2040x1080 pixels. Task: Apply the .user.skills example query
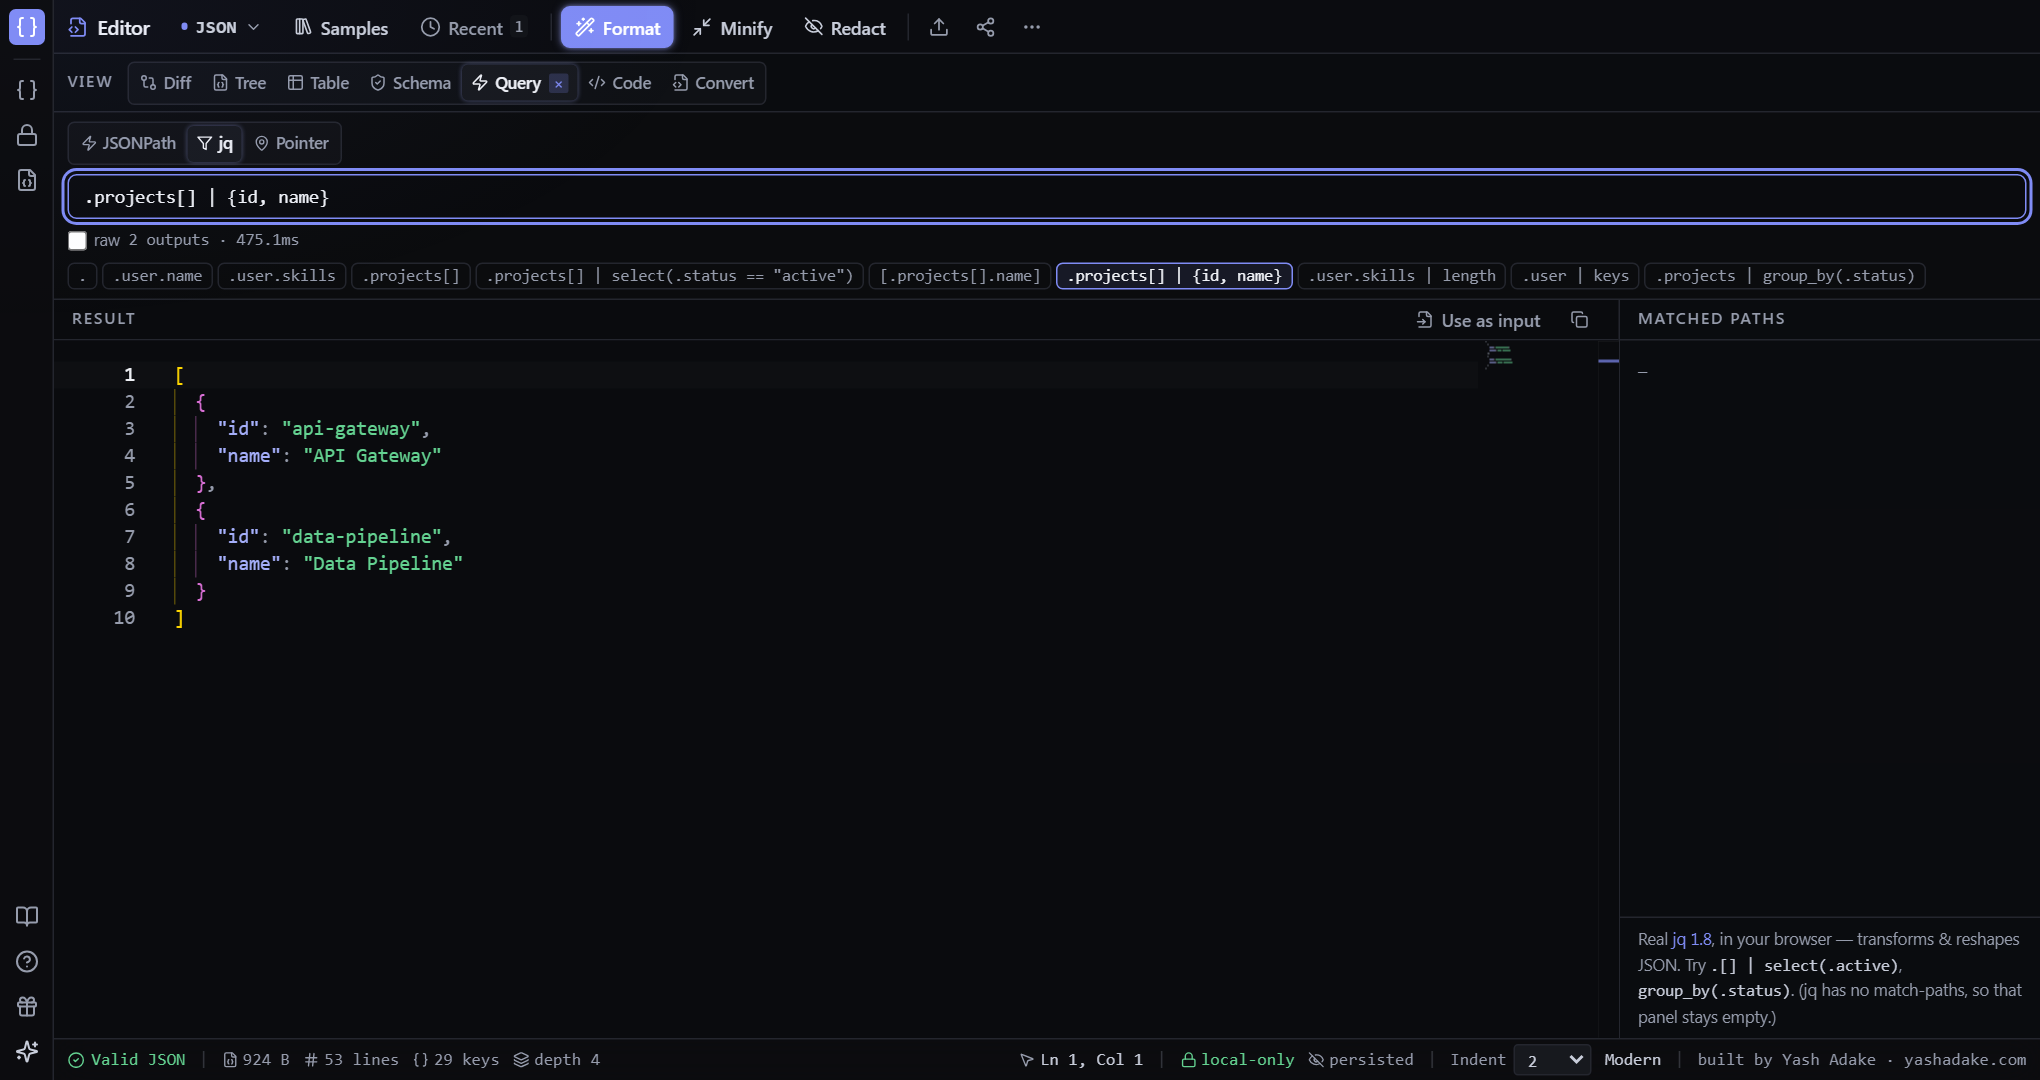click(282, 276)
